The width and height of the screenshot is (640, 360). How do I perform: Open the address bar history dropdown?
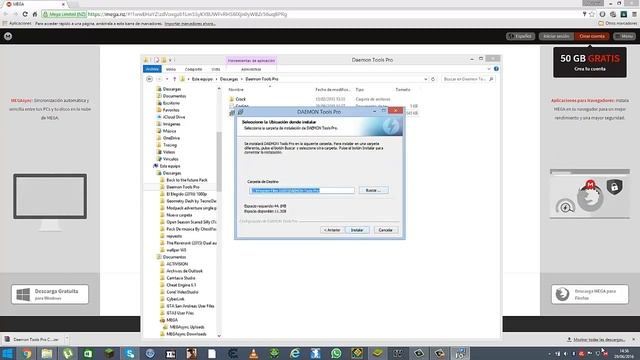(x=426, y=79)
